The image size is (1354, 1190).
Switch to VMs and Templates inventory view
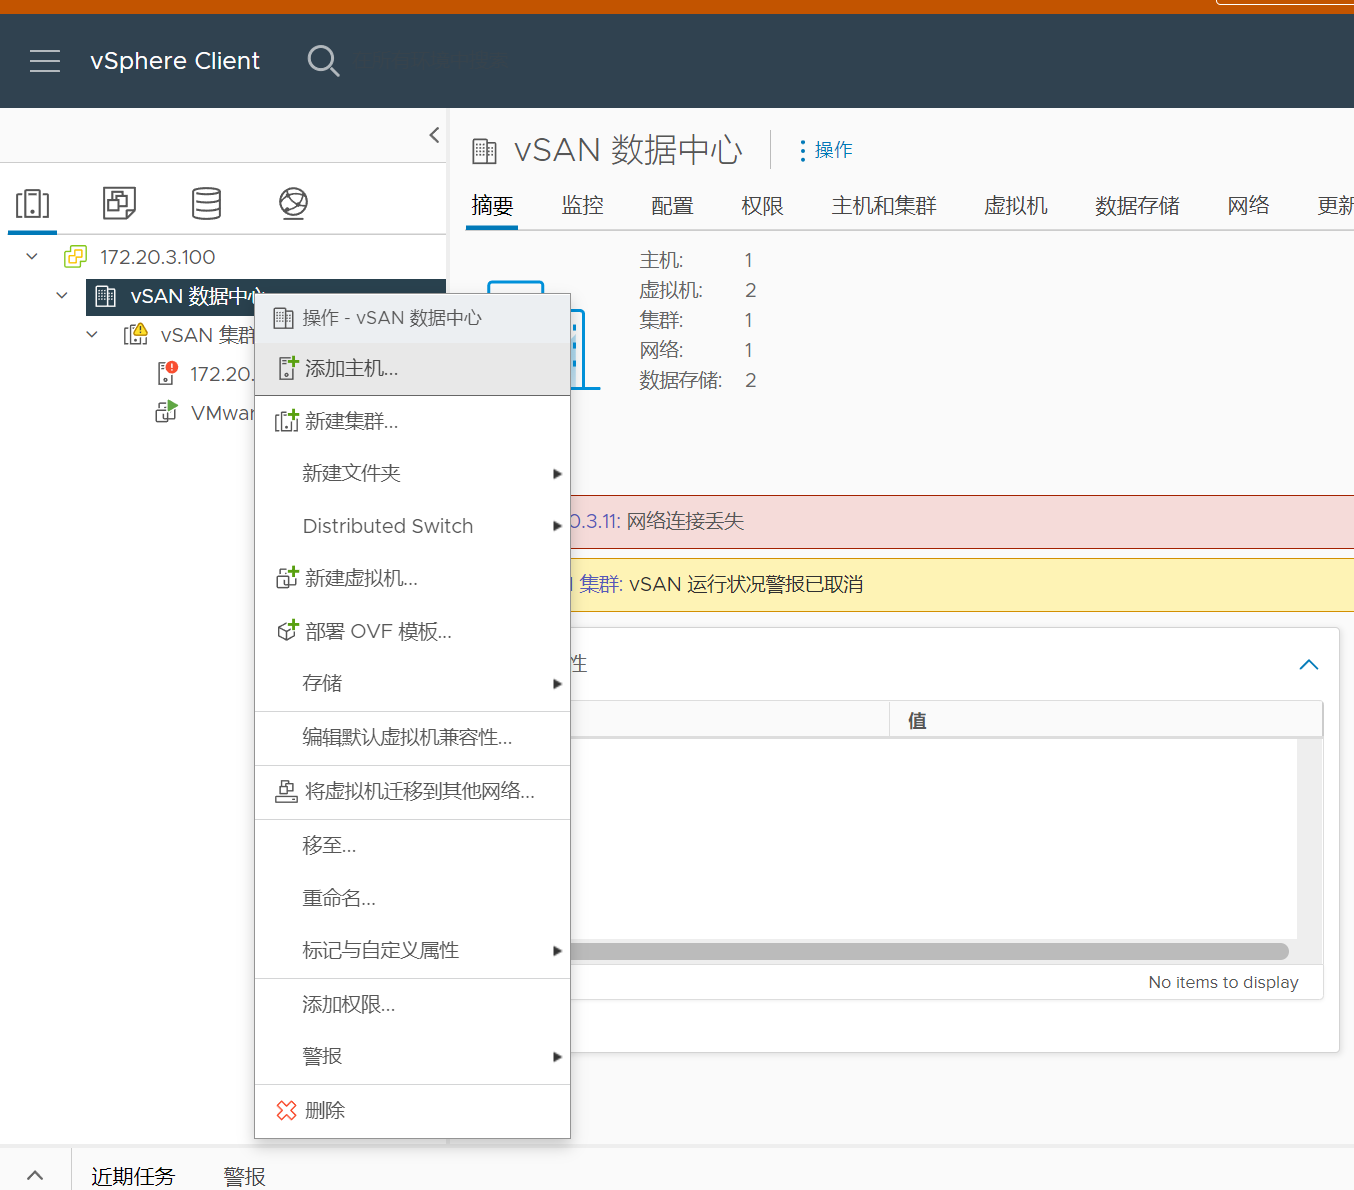point(120,203)
